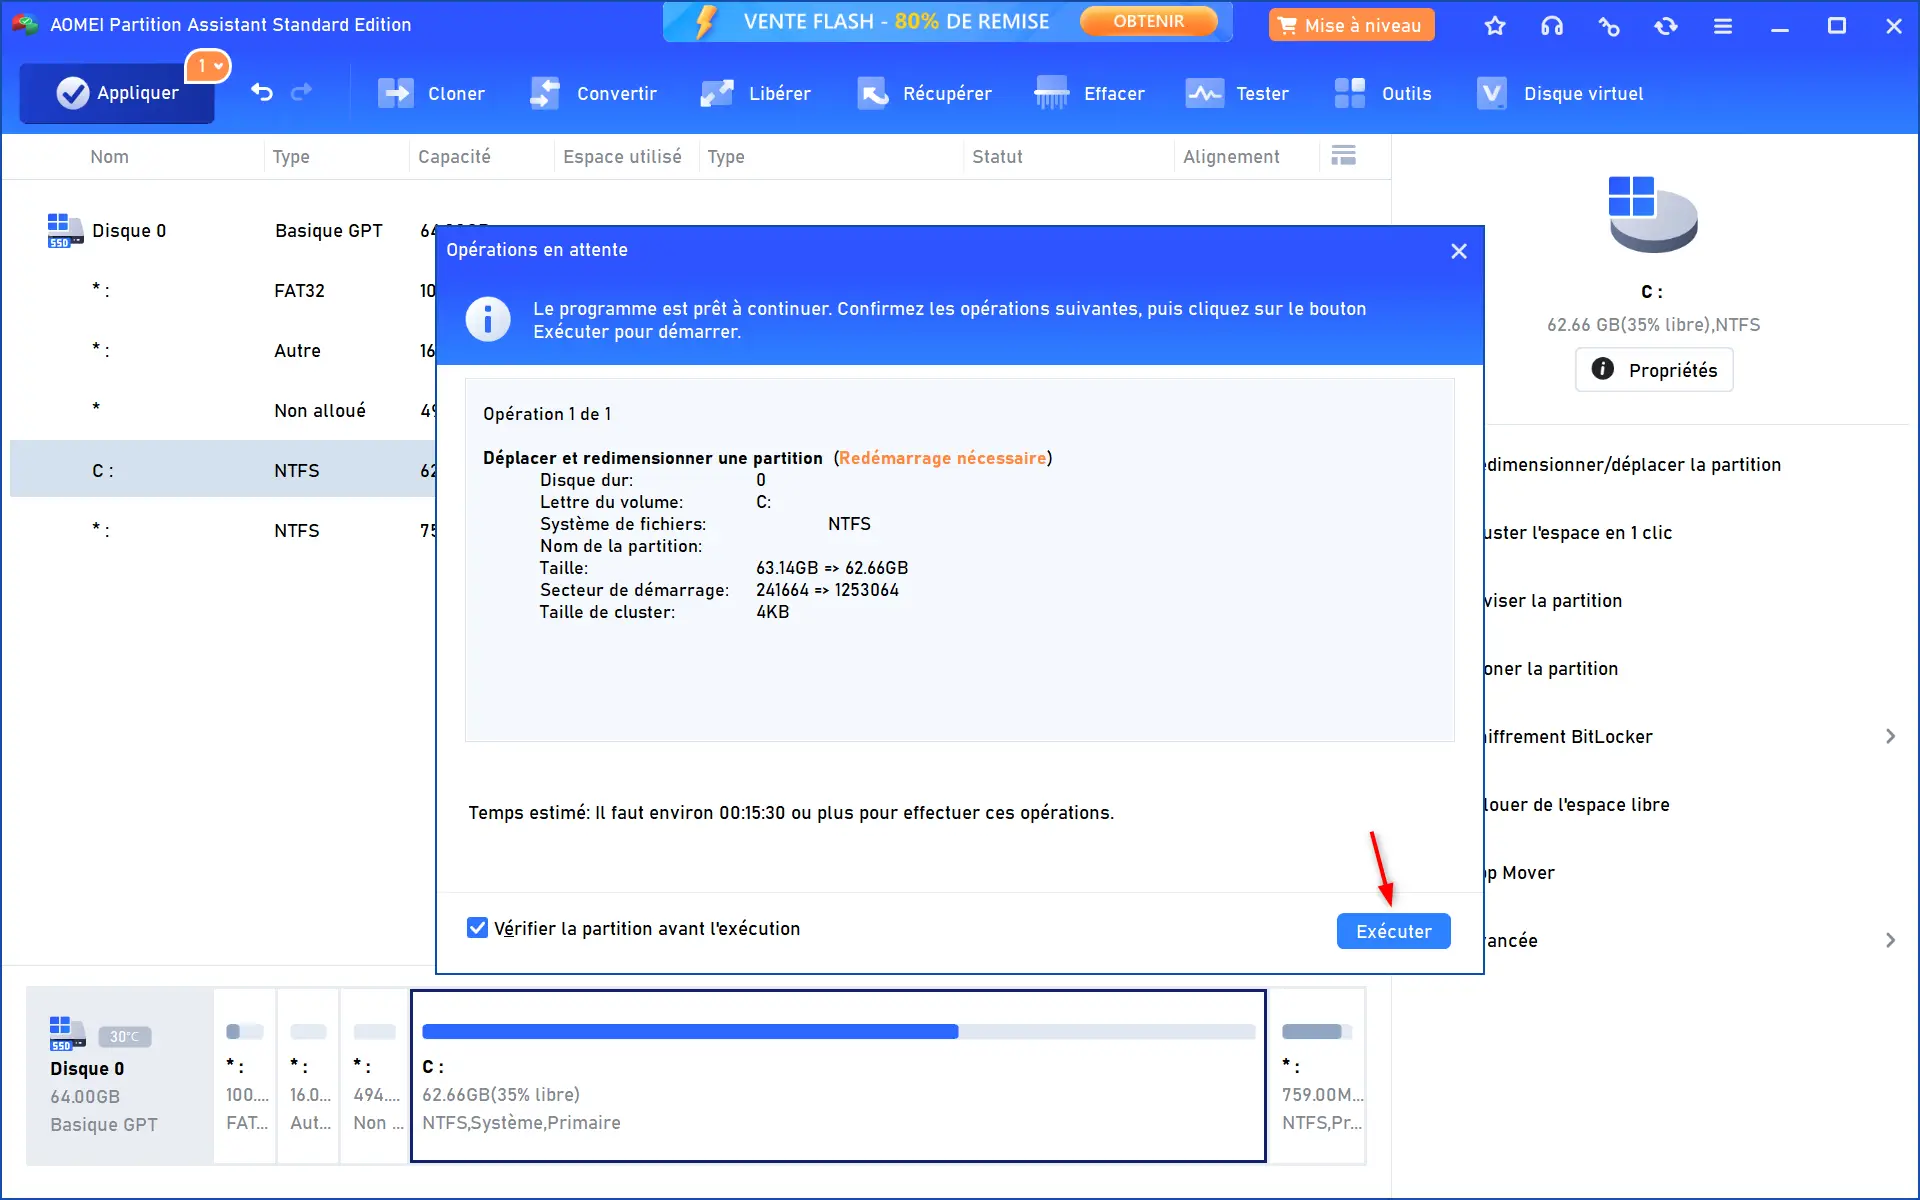Select the C: partition block in disk map
Screen dimensions: 1920x1200
click(838, 1076)
